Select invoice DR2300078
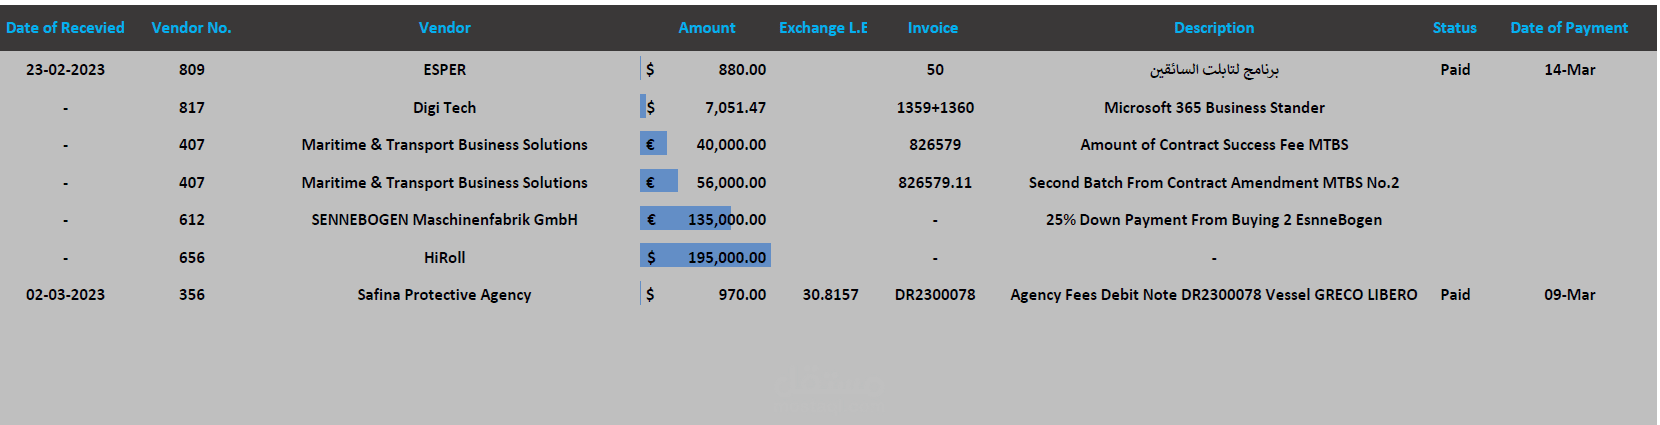Screen dimensions: 1660x425 [935, 295]
